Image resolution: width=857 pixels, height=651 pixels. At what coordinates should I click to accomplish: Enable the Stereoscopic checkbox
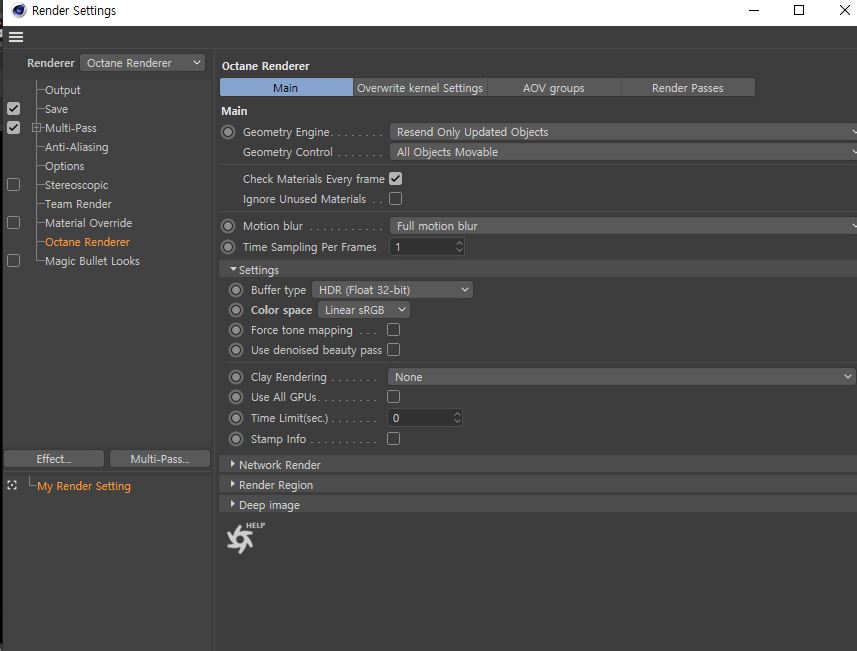[14, 185]
